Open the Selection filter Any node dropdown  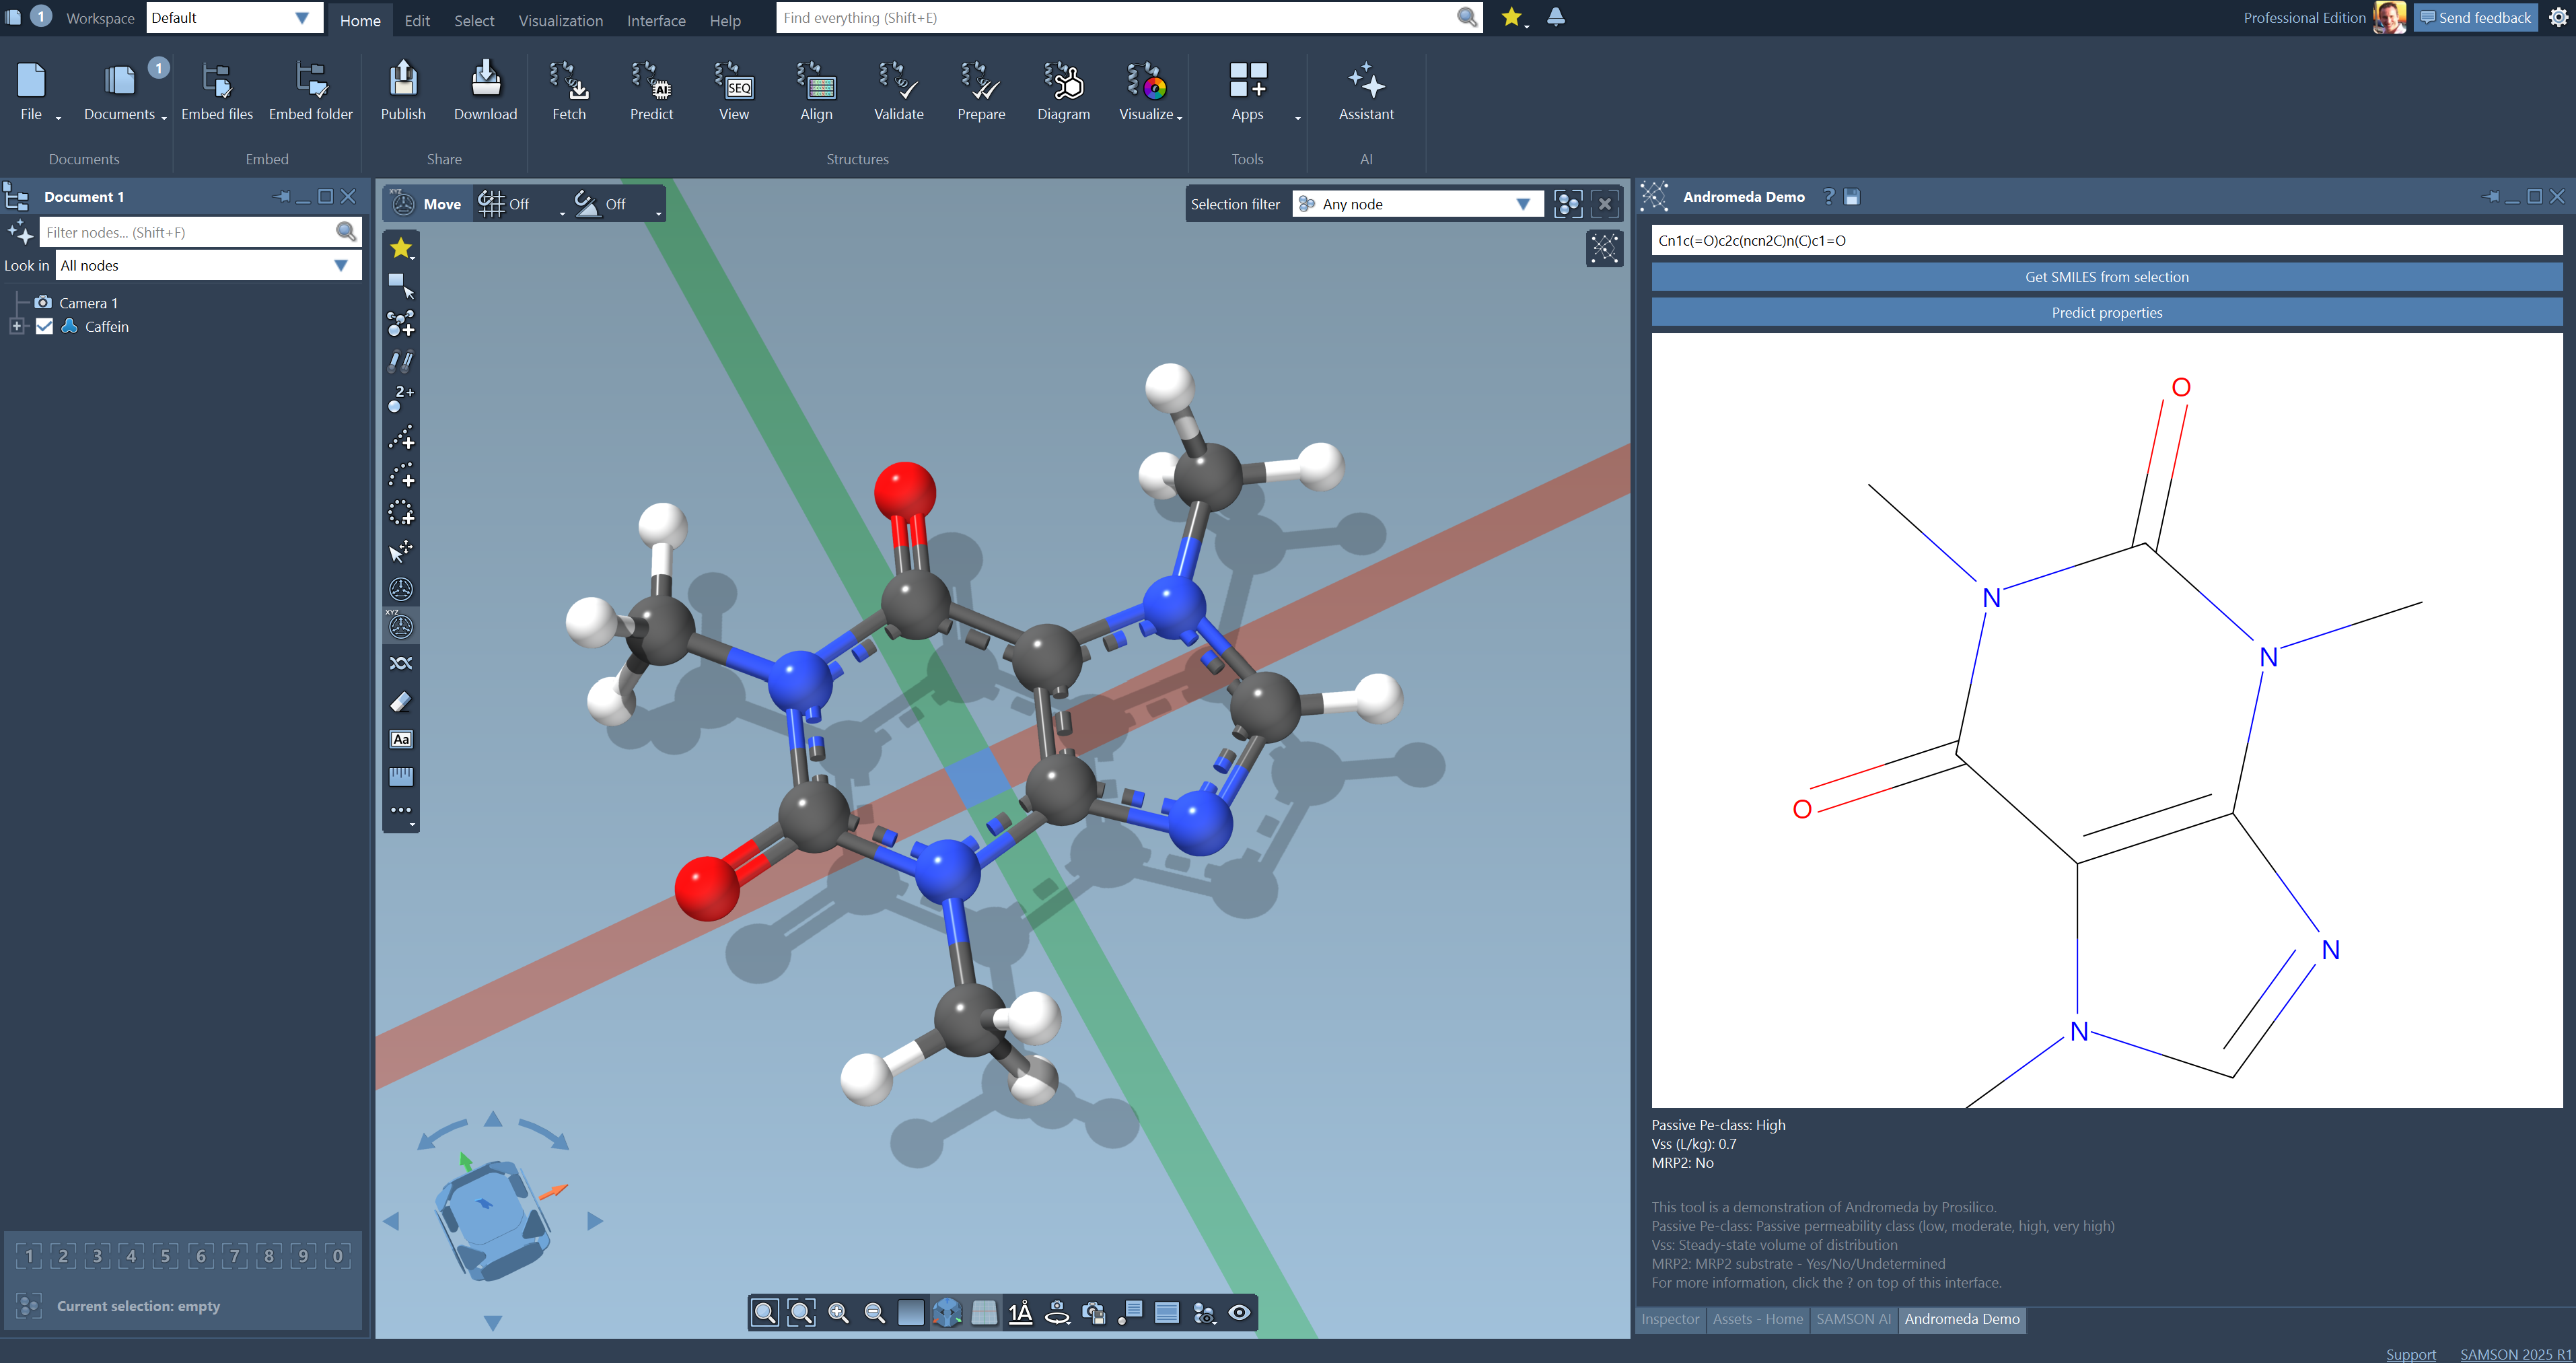1418,204
